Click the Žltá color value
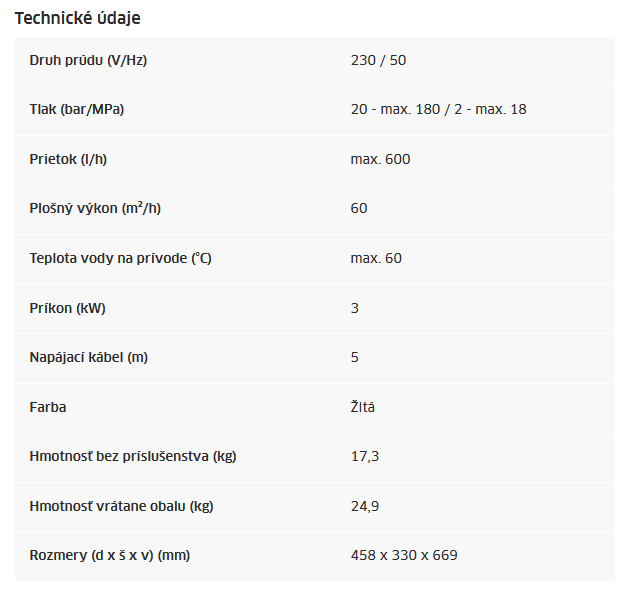The height and width of the screenshot is (598, 625). pos(362,407)
